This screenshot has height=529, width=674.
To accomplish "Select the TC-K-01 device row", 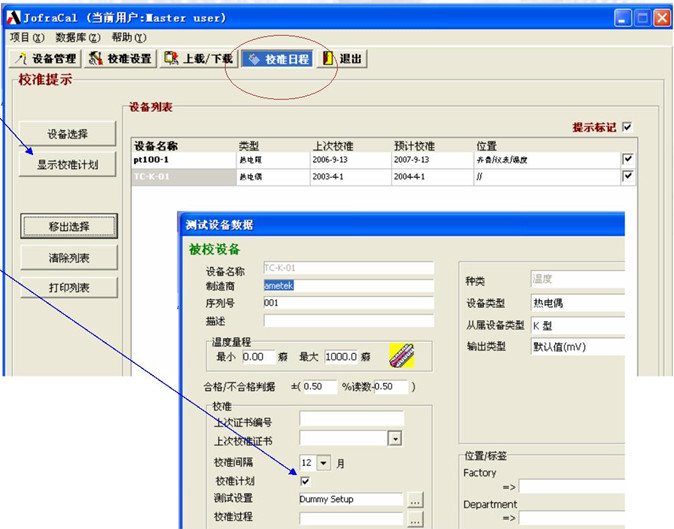I will (384, 177).
